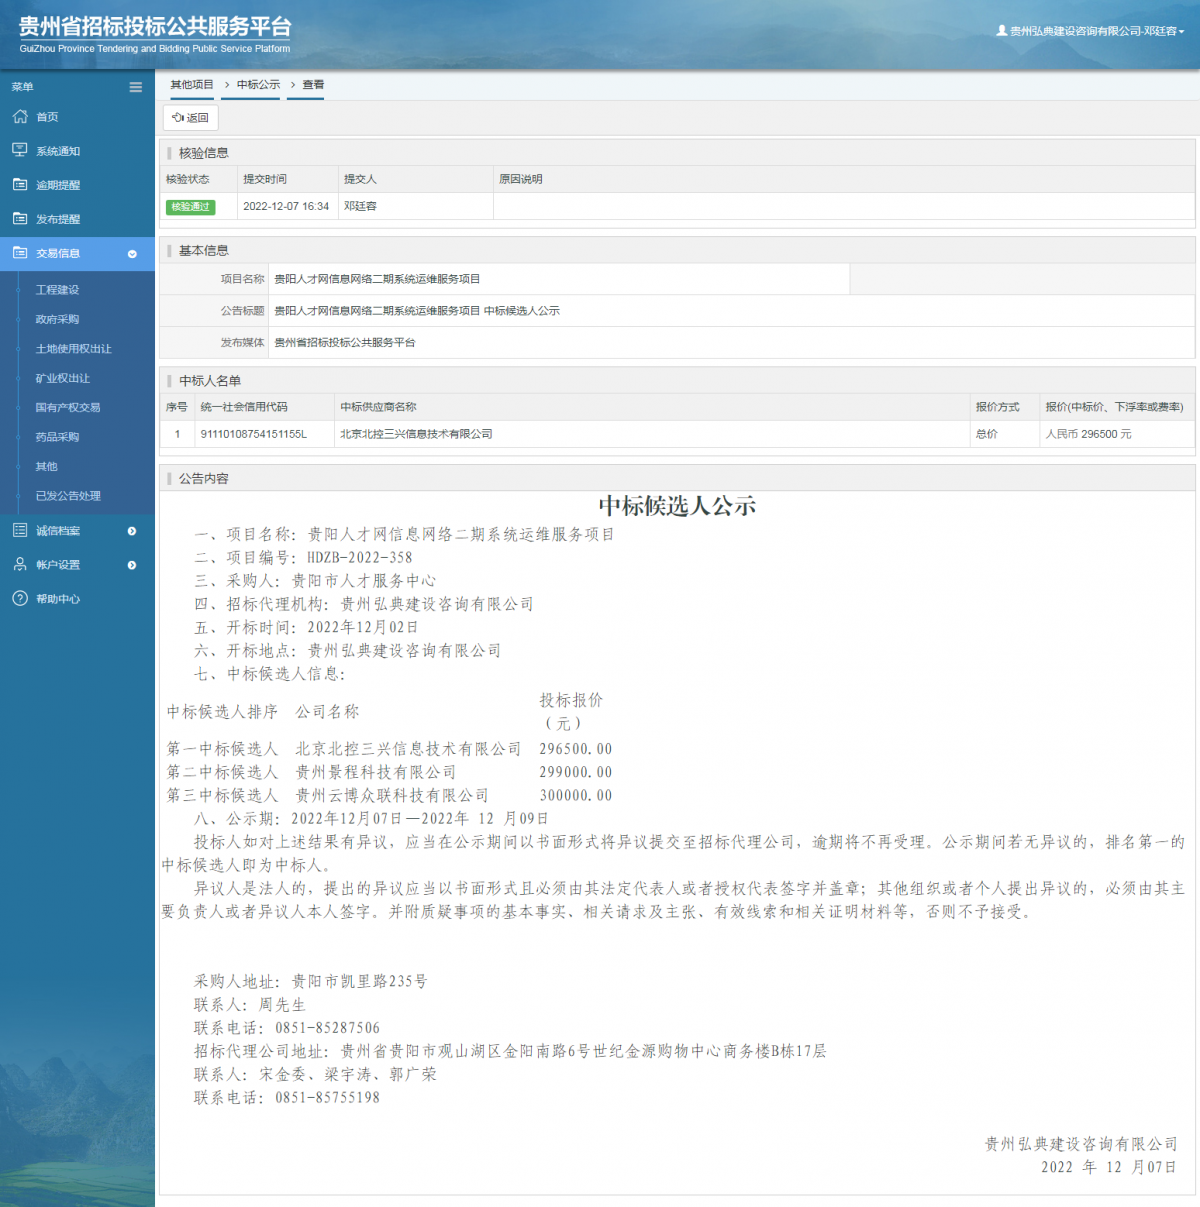This screenshot has width=1200, height=1207.
Task: Click submitter name 邓廷容 in verification table
Action: [360, 206]
